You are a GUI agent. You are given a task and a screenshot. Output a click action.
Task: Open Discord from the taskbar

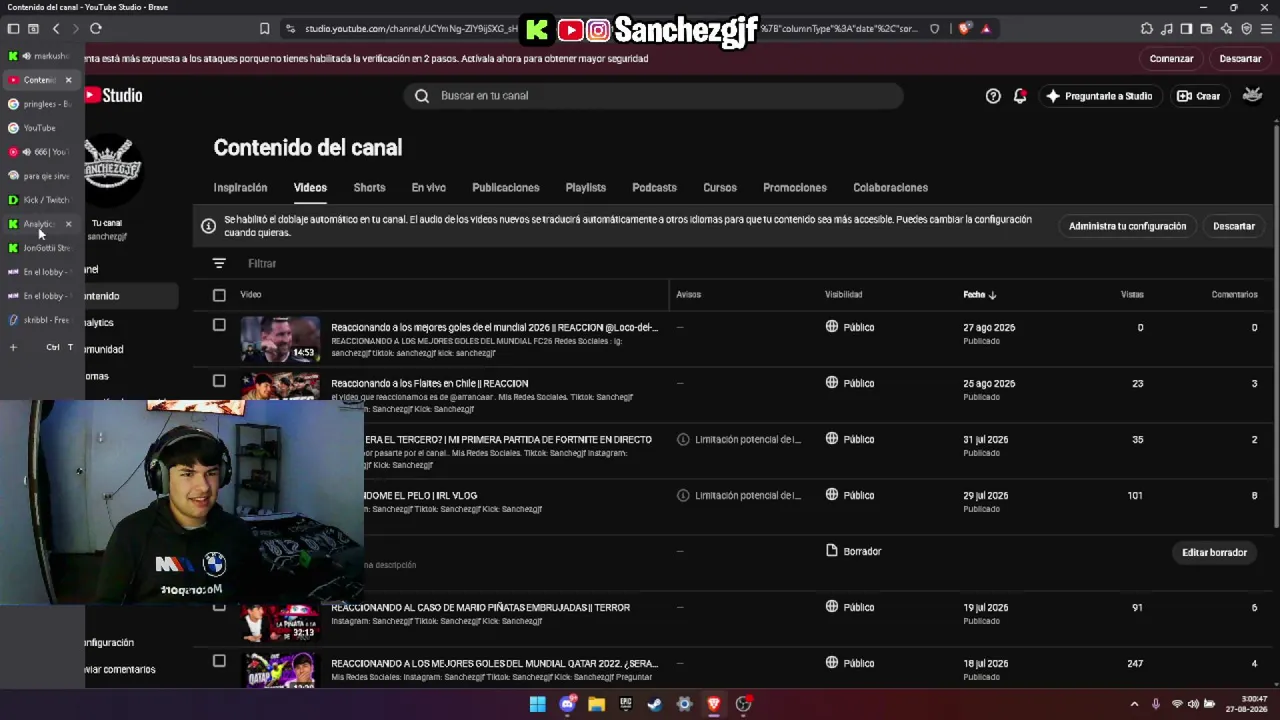pyautogui.click(x=568, y=704)
